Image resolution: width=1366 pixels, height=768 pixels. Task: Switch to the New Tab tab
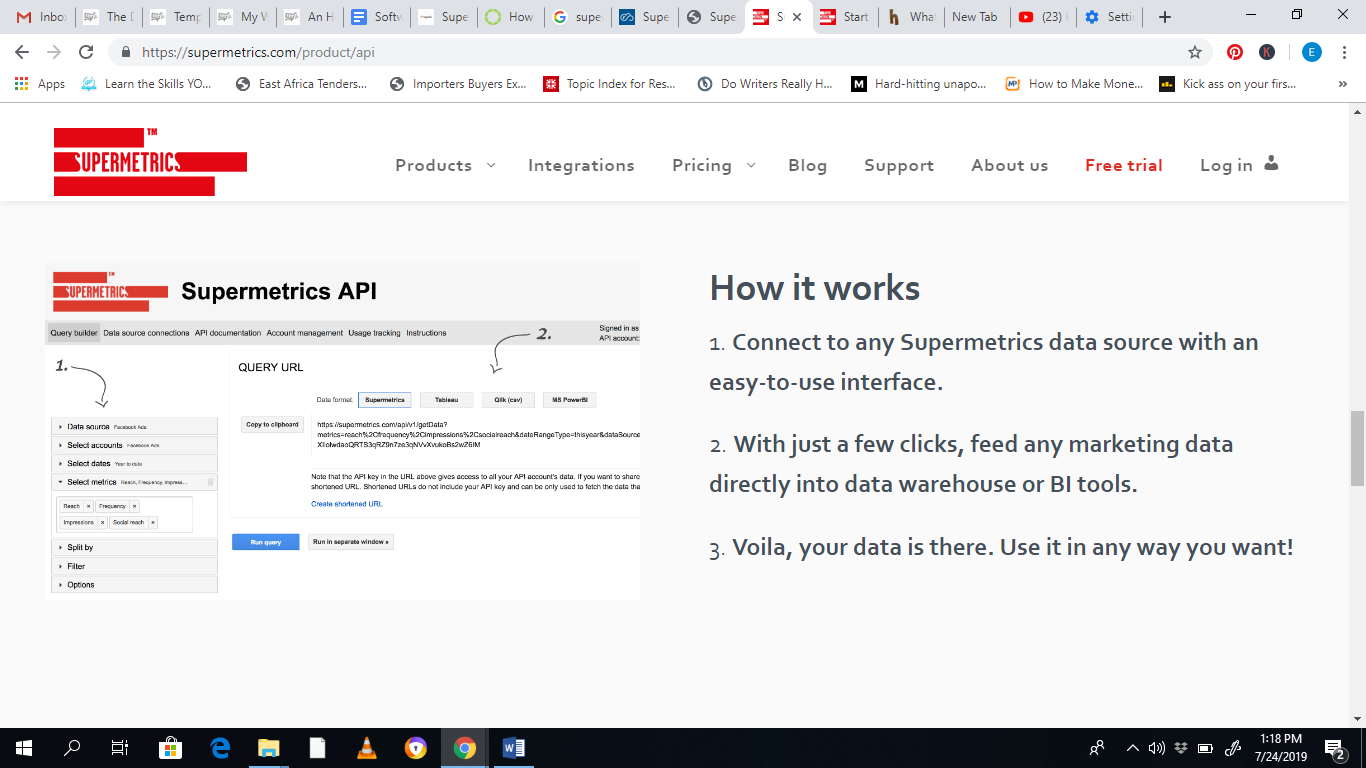pos(974,17)
